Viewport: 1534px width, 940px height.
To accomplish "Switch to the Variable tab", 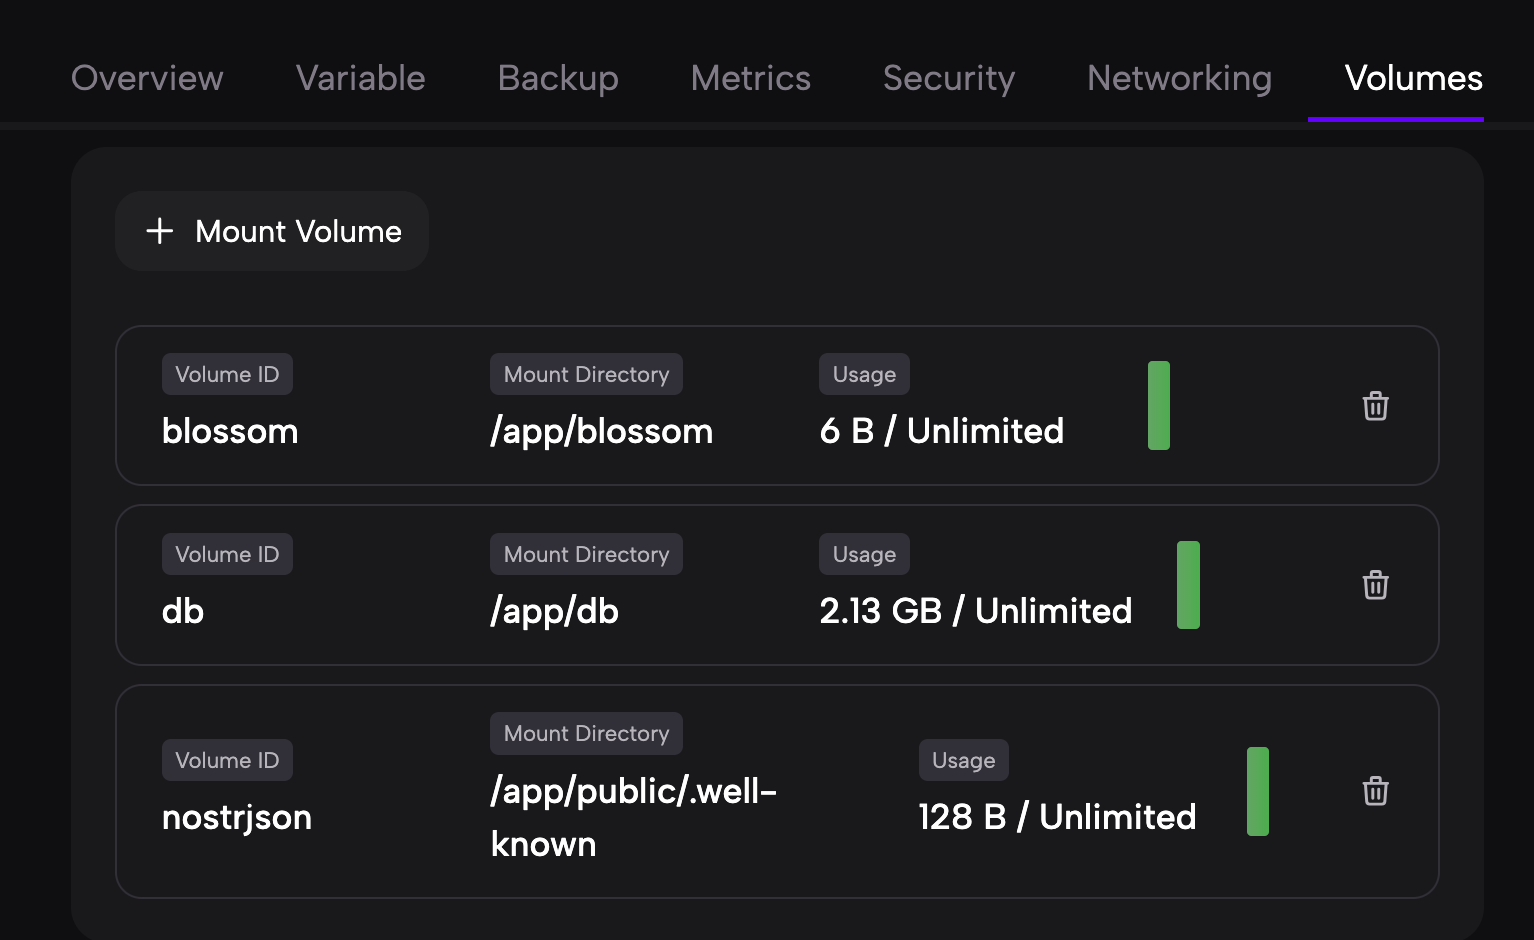I will point(360,78).
